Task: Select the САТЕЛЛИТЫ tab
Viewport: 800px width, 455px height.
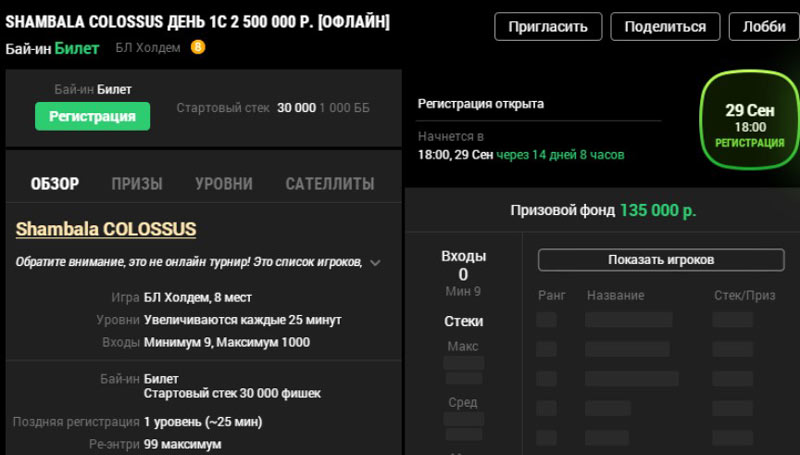Action: (330, 184)
